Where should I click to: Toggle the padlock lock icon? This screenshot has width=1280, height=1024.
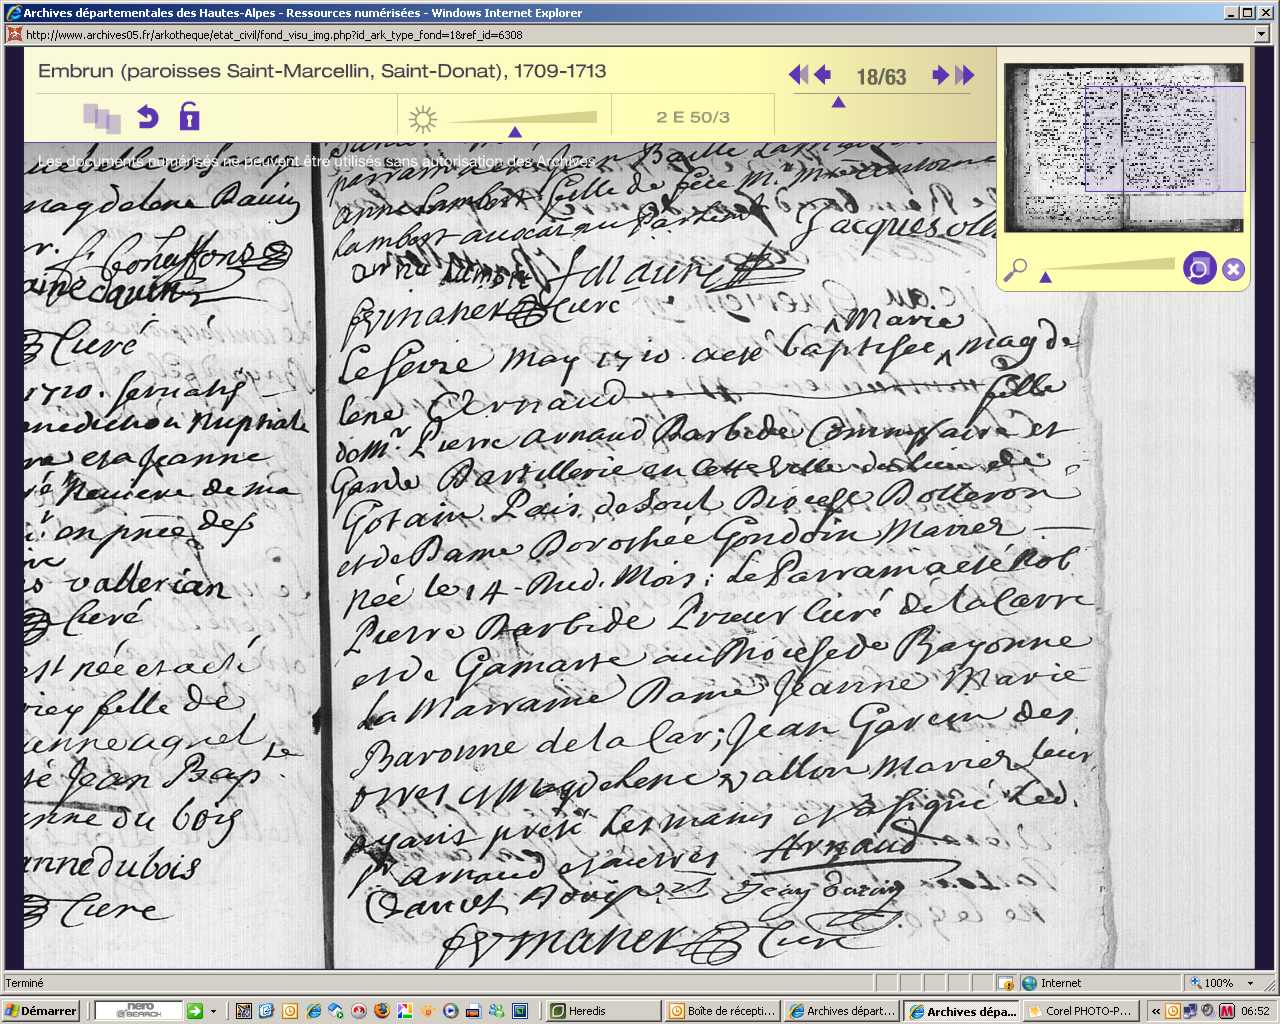189,117
